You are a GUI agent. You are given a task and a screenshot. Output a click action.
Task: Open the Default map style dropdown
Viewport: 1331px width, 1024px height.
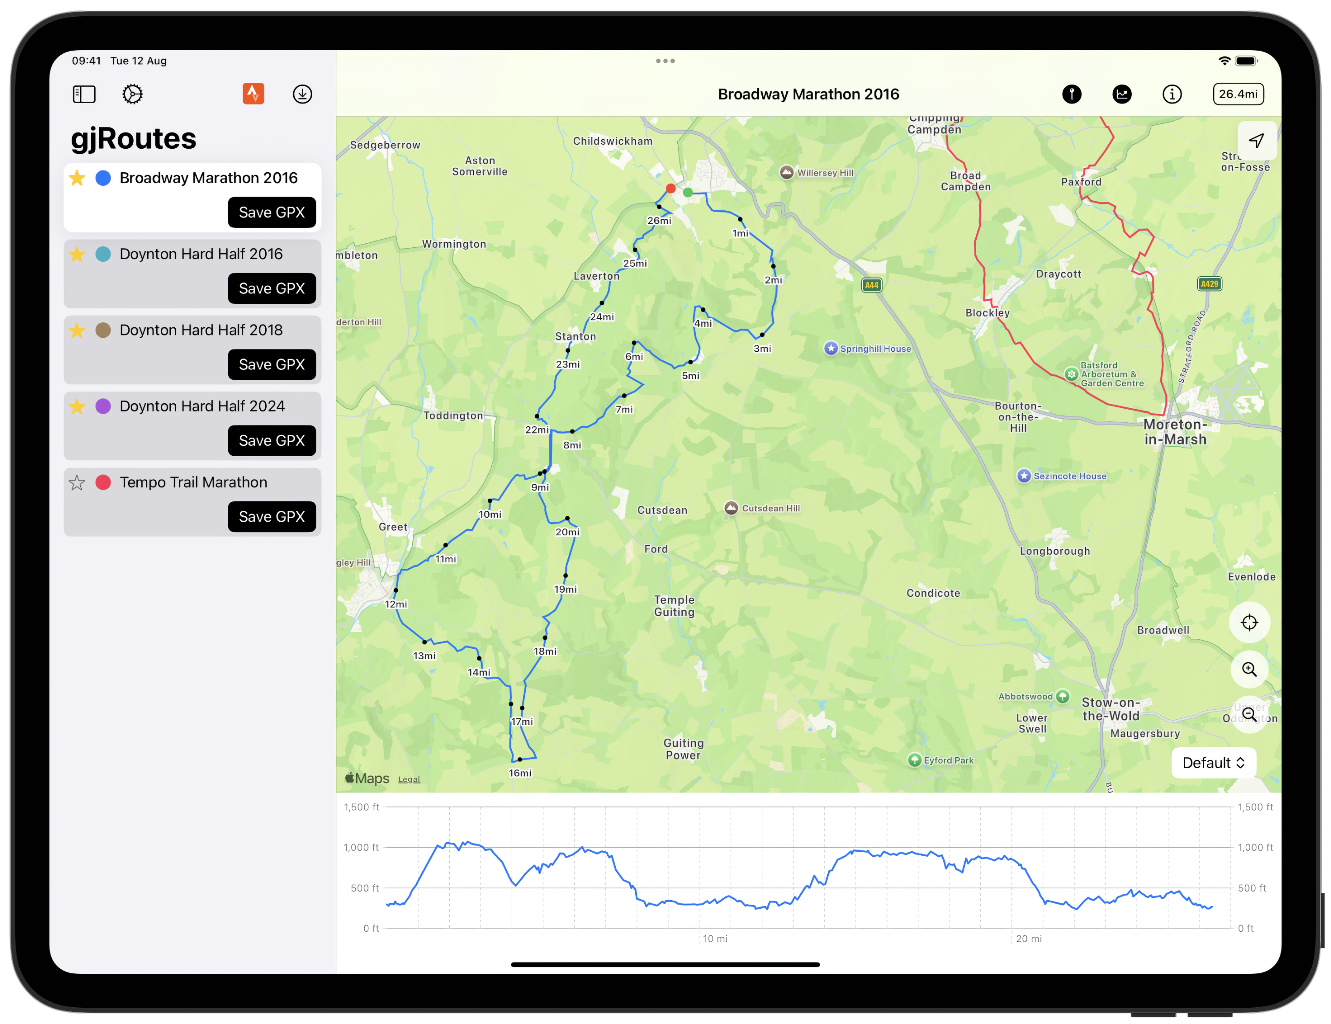pos(1213,763)
